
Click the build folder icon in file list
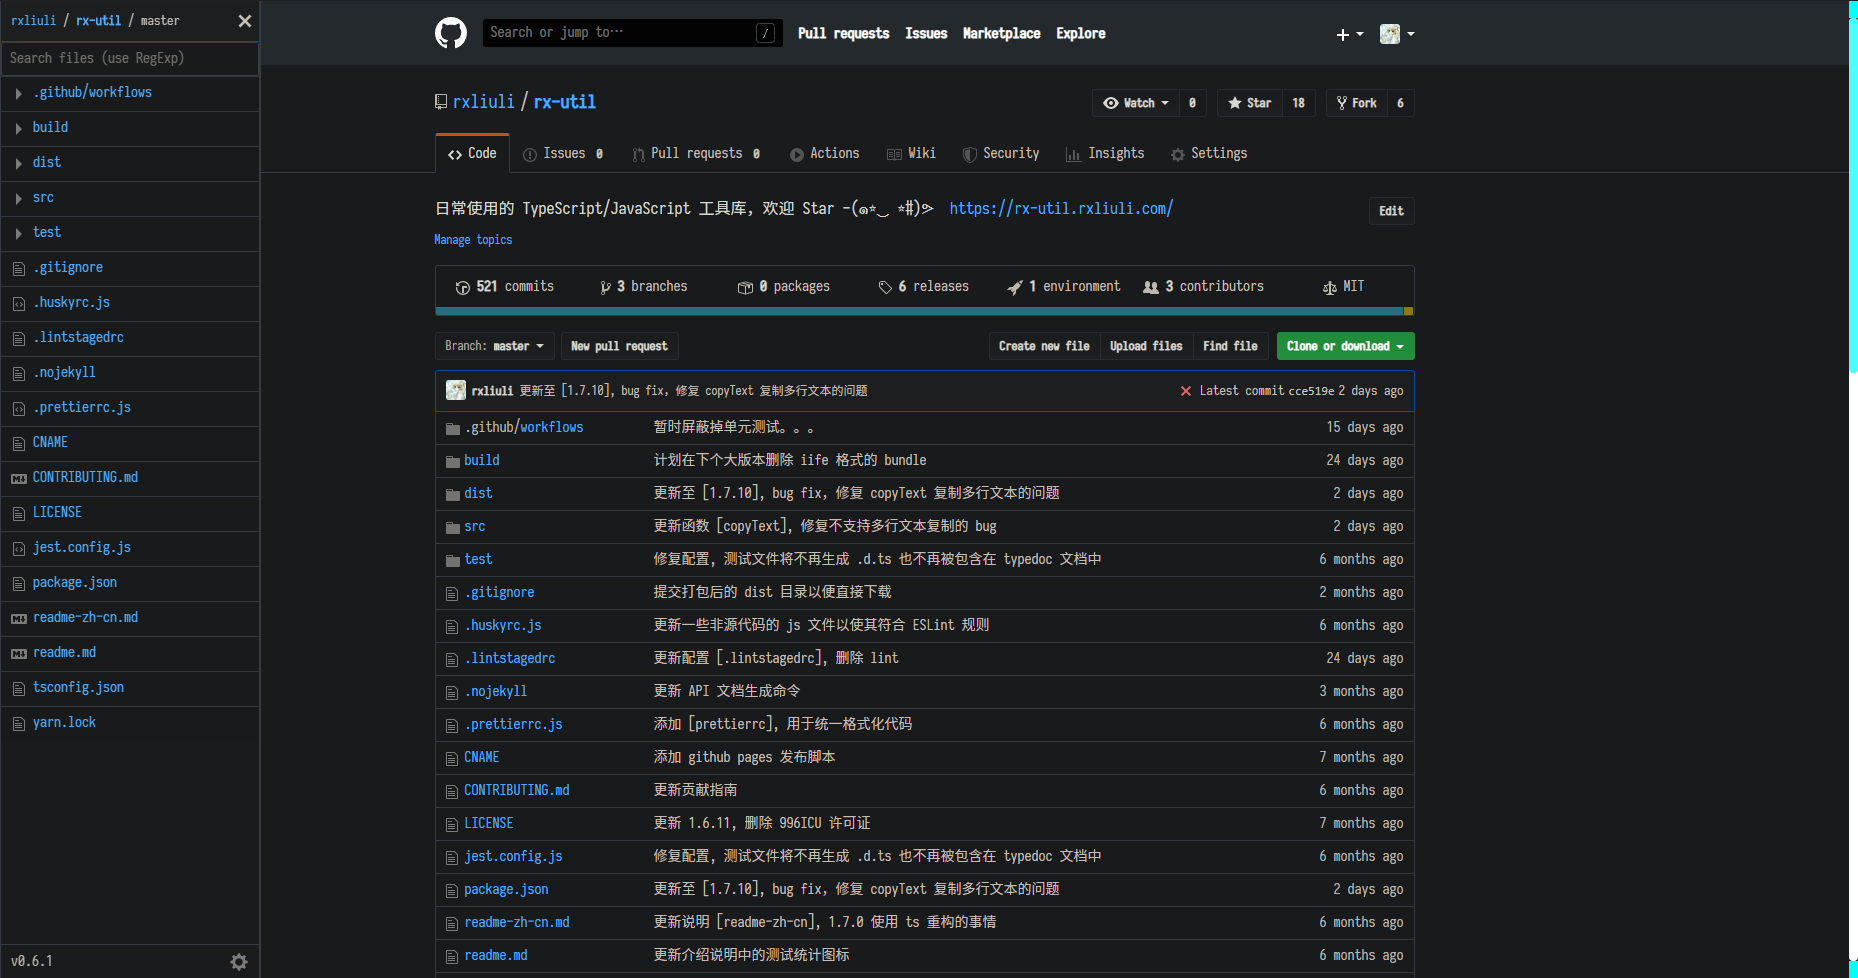[x=453, y=461]
